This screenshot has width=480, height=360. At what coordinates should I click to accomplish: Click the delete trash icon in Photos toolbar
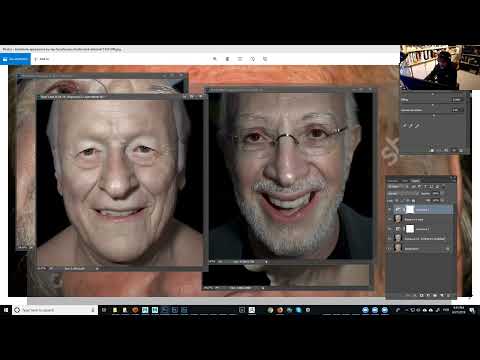point(227,59)
